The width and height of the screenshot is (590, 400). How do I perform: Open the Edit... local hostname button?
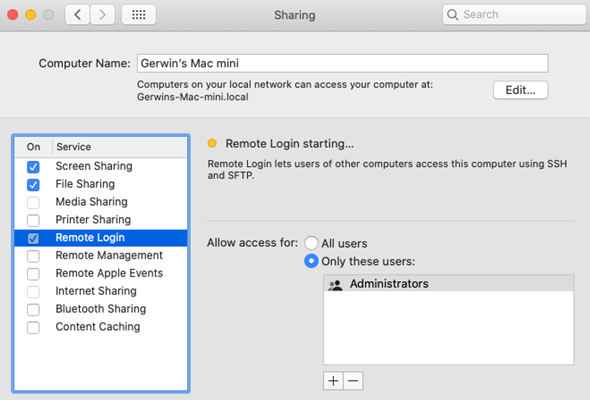[520, 90]
